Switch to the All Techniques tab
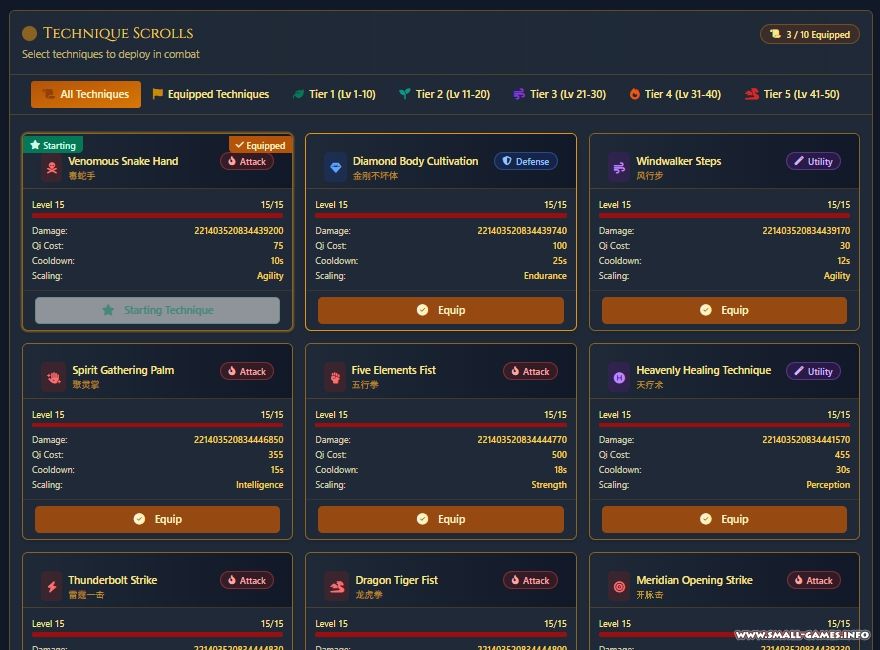This screenshot has height=650, width=880. [86, 94]
